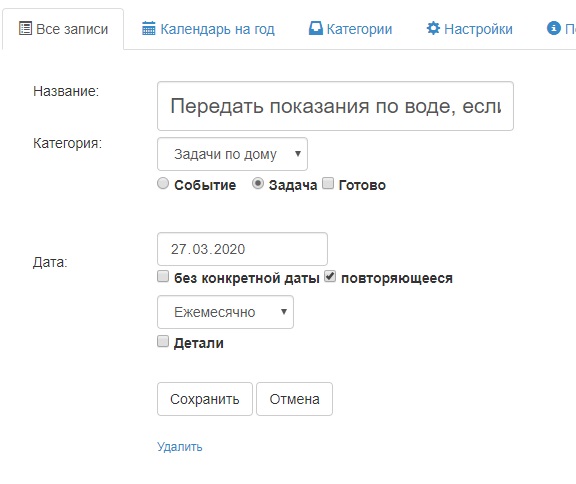Screen dimensions: 576x484
Task: Click the gear icon for Настройки
Action: [x=433, y=28]
